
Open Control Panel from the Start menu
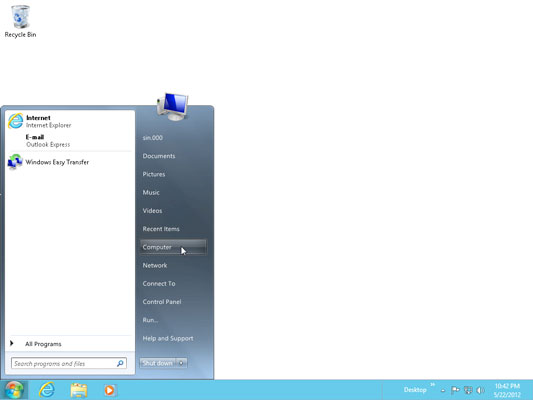(162, 302)
